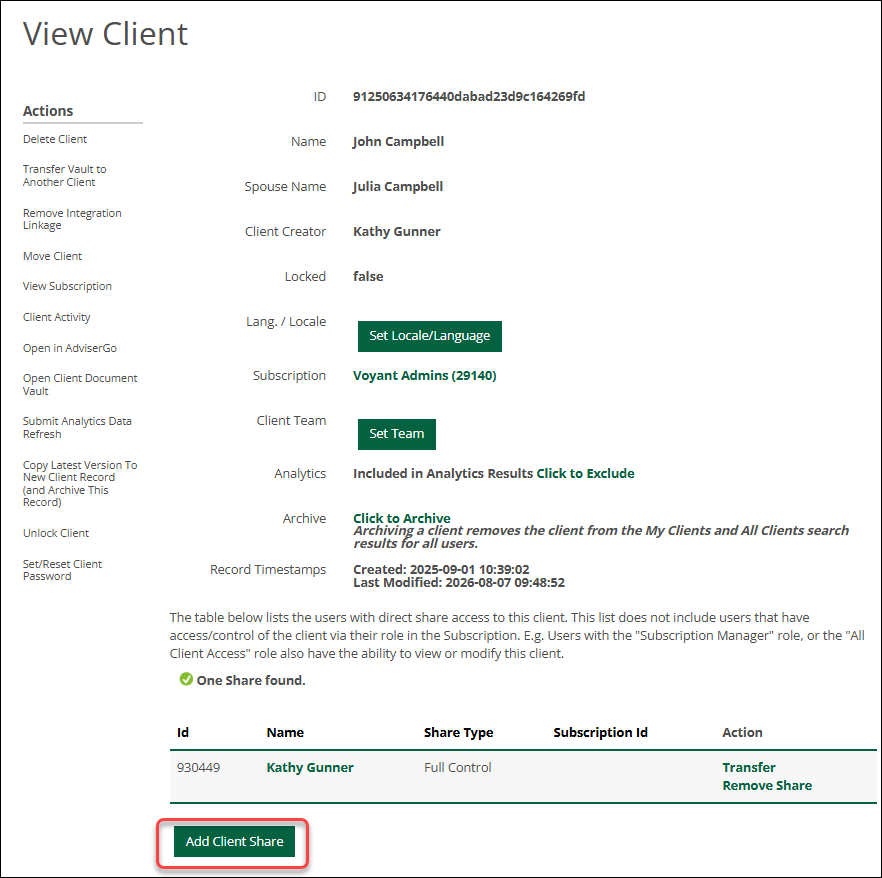Click the Click to Exclude analytics link
The width and height of the screenshot is (882, 878).
(585, 474)
